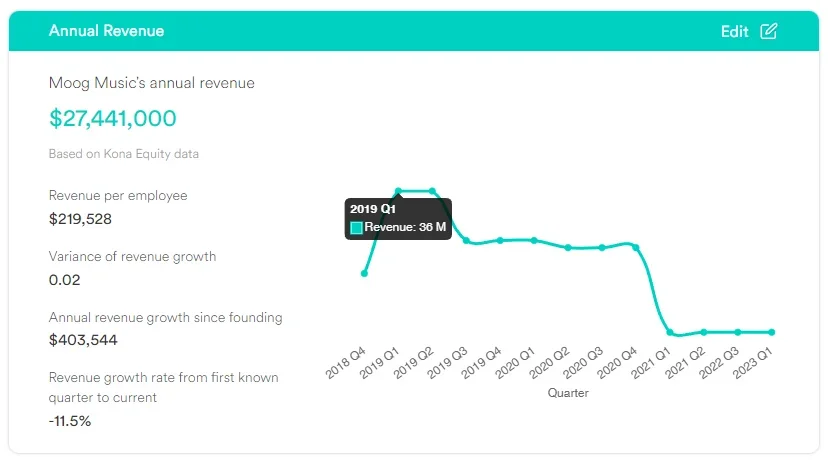Click the Annual Revenue header title

[x=106, y=31]
